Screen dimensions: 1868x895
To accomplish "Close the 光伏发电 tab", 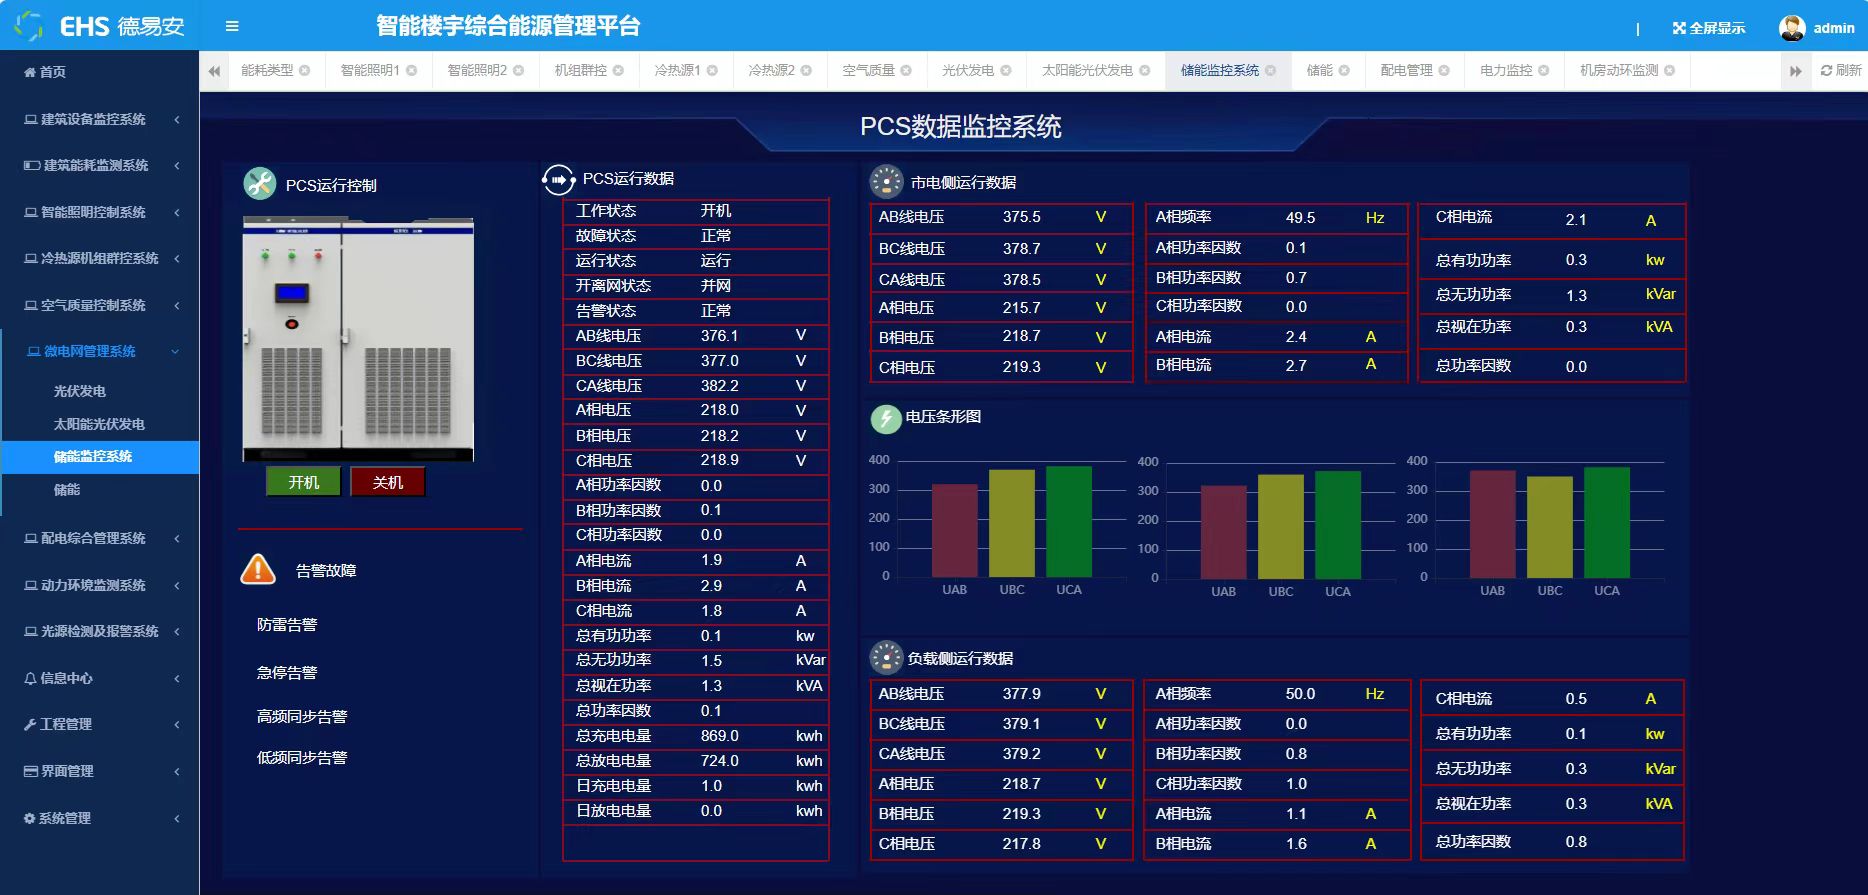I will (x=1006, y=71).
